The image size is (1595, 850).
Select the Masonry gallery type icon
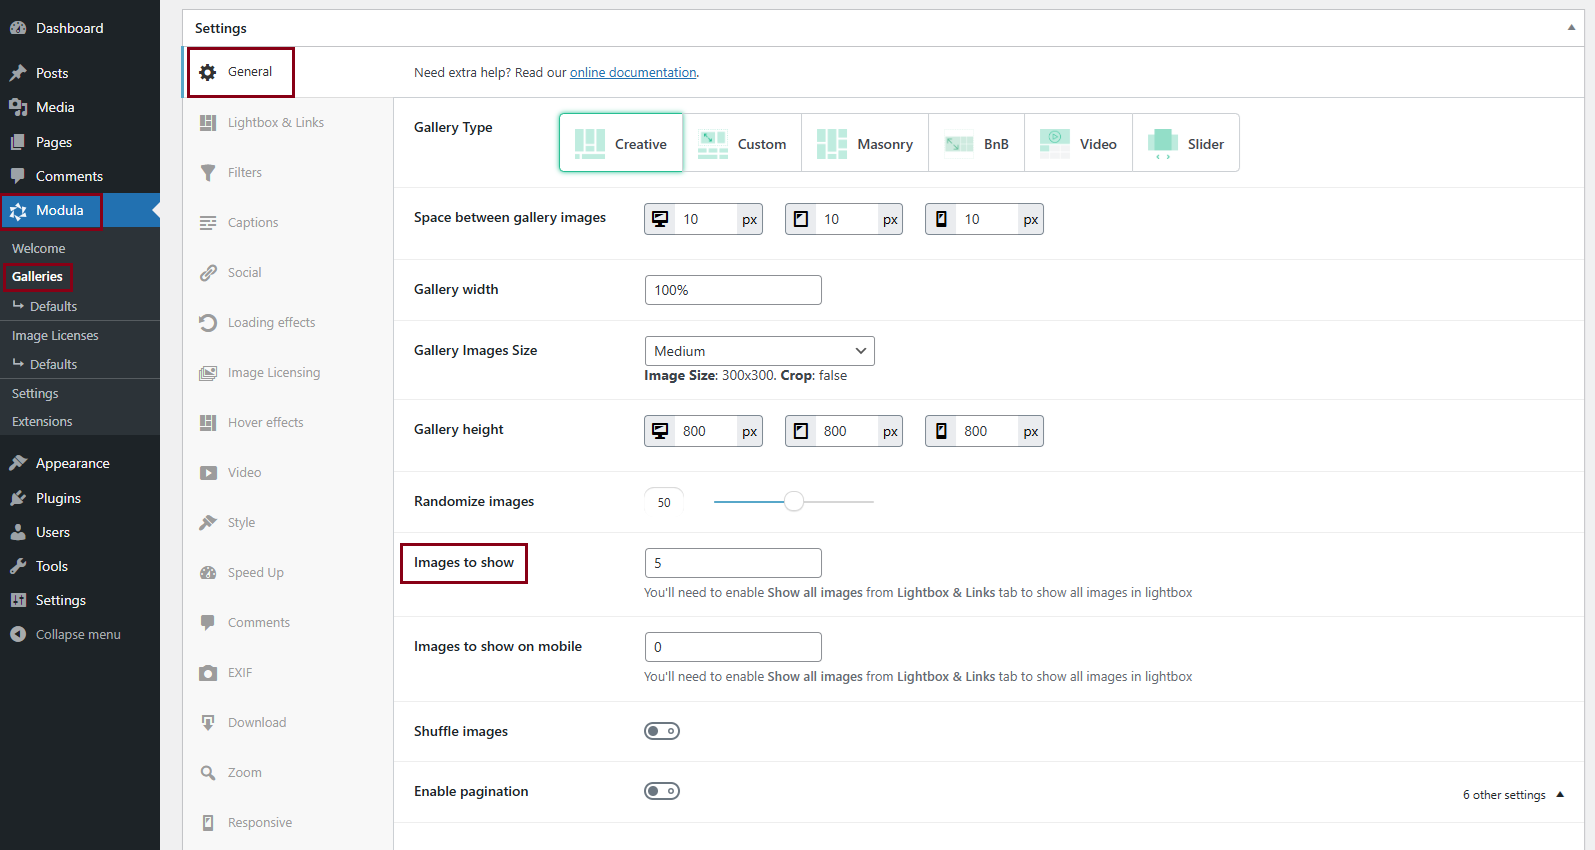[x=831, y=144]
